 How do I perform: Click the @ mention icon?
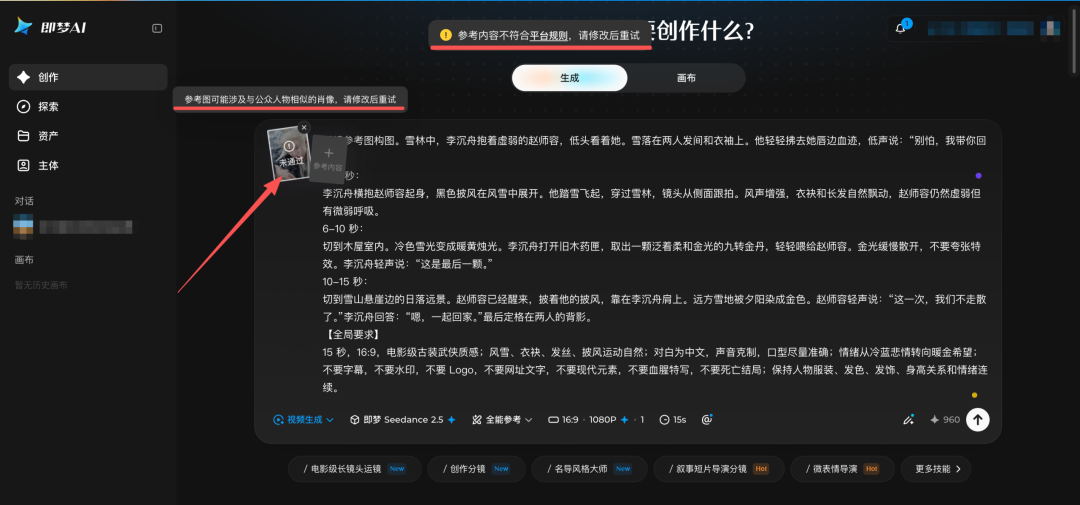(706, 420)
